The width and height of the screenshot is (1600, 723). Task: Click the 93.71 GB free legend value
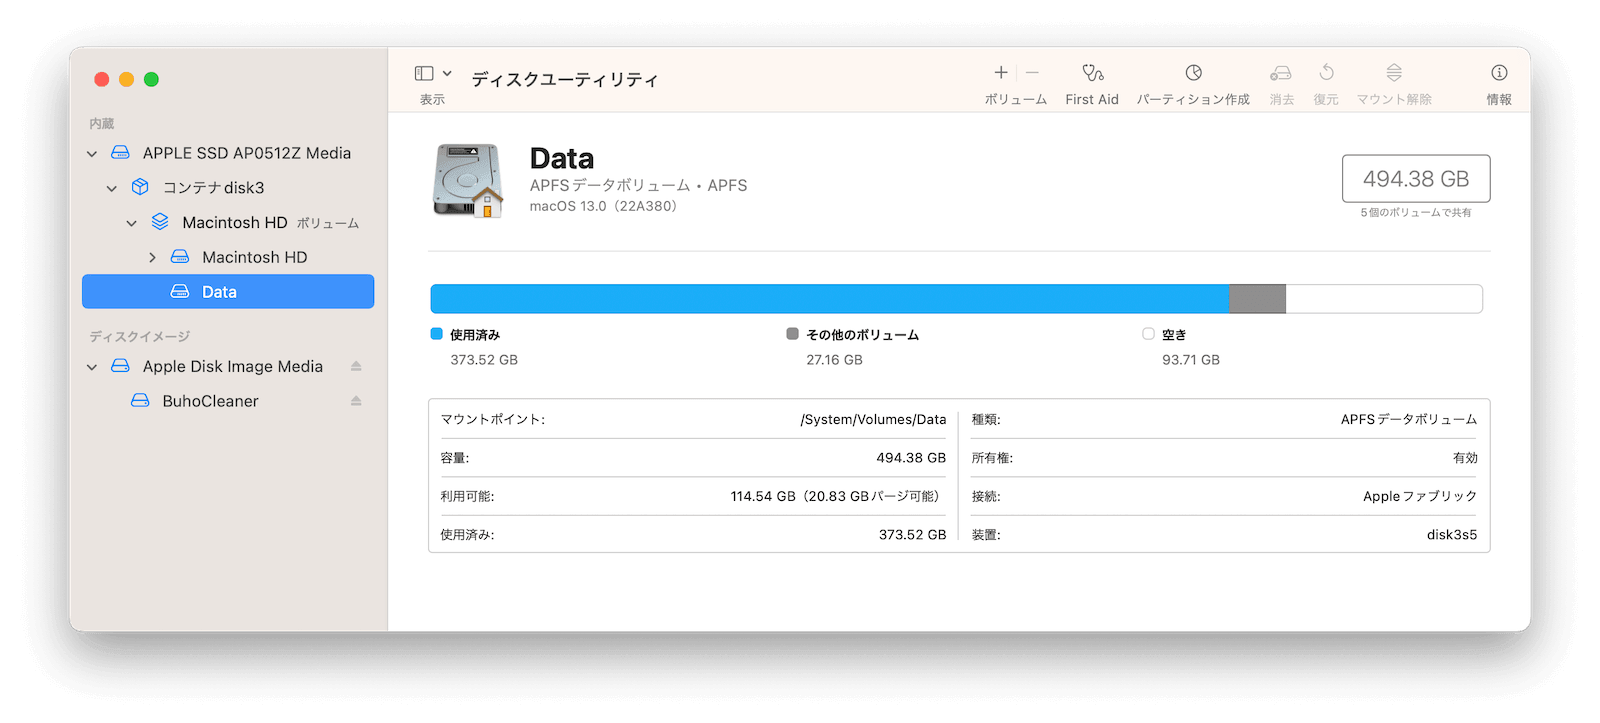[1191, 360]
